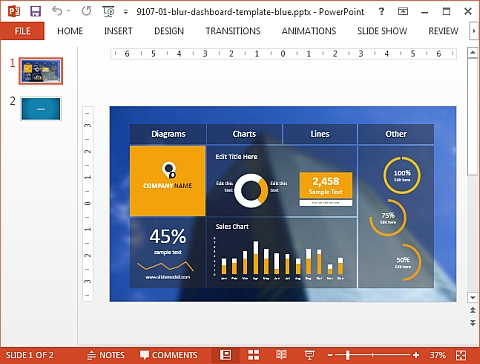Click the 37% zoom level
Image resolution: width=480 pixels, height=364 pixels.
point(438,355)
